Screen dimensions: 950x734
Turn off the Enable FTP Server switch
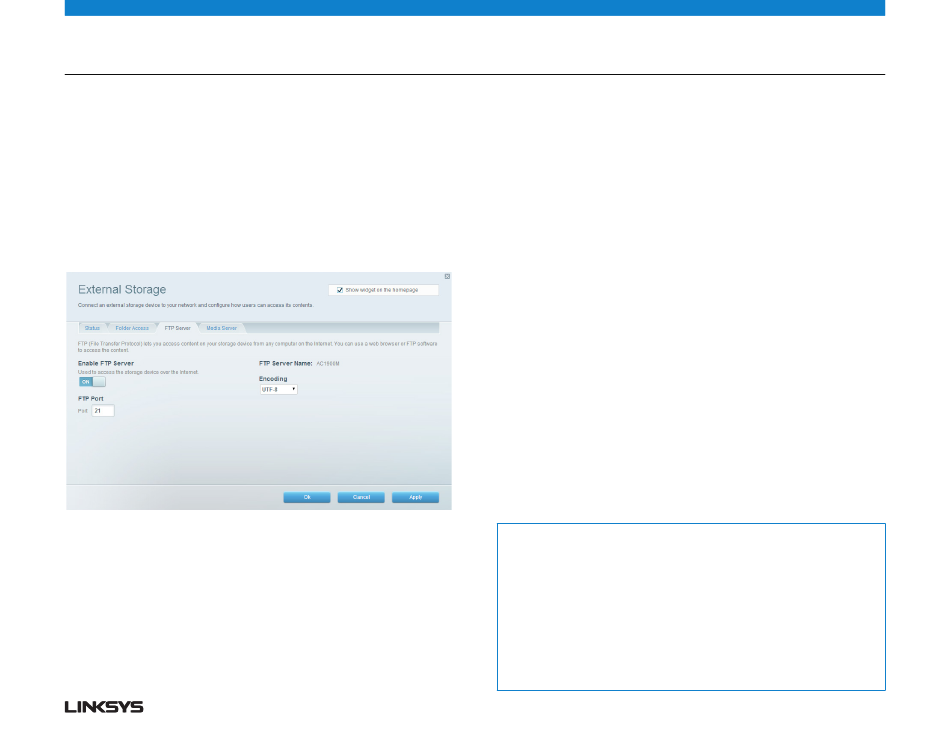click(92, 381)
